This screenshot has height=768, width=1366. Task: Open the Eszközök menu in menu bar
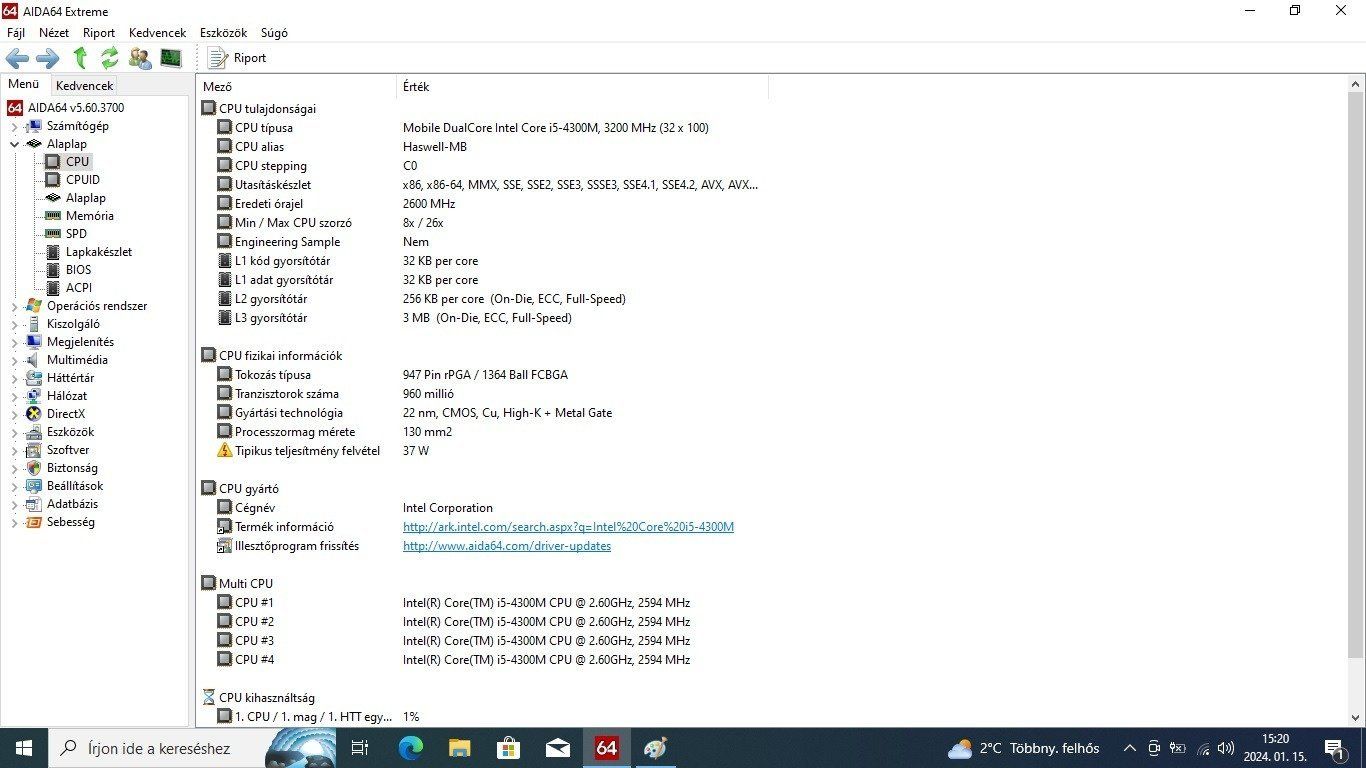[x=223, y=33]
